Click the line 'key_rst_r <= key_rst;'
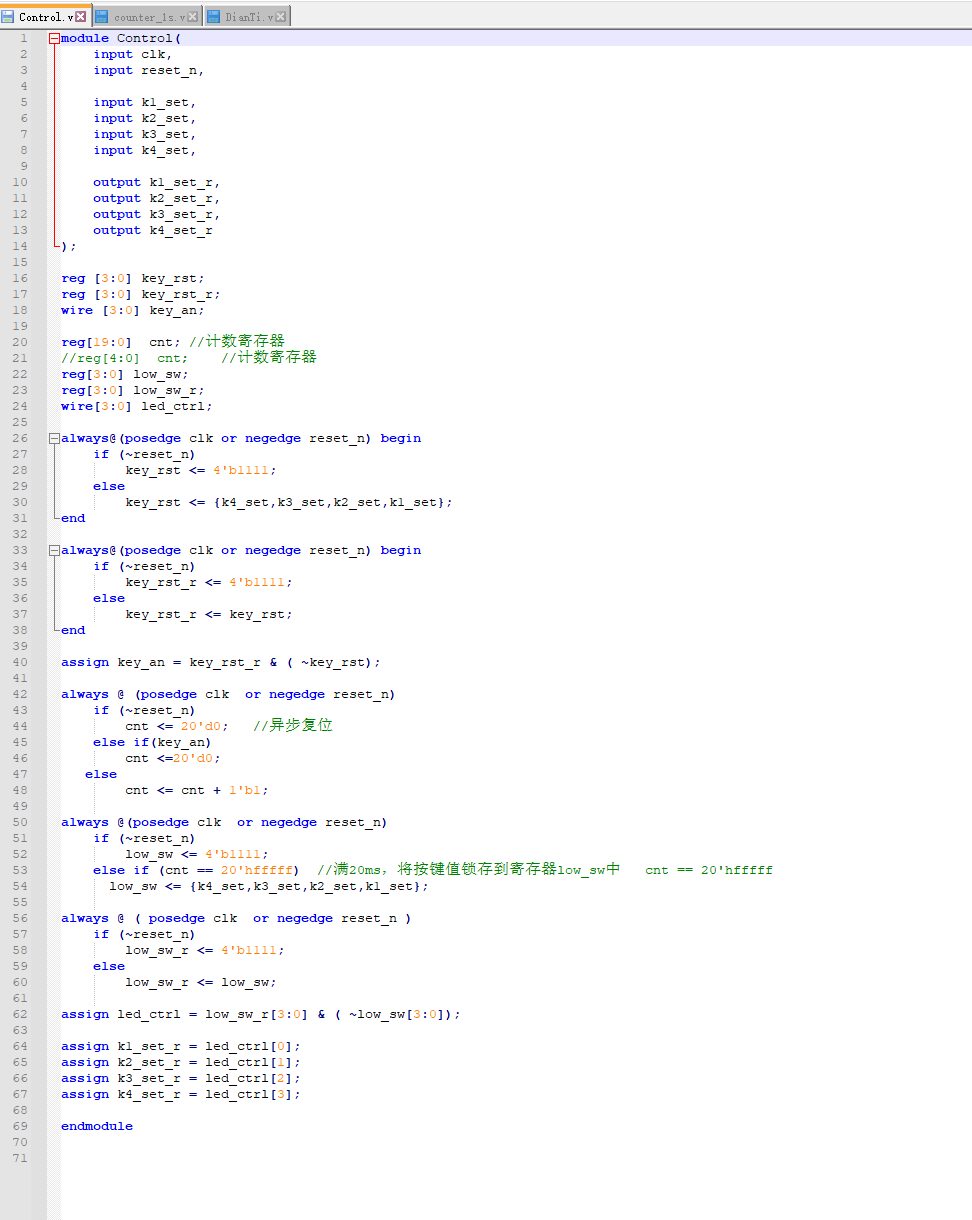The width and height of the screenshot is (972, 1220). click(209, 614)
